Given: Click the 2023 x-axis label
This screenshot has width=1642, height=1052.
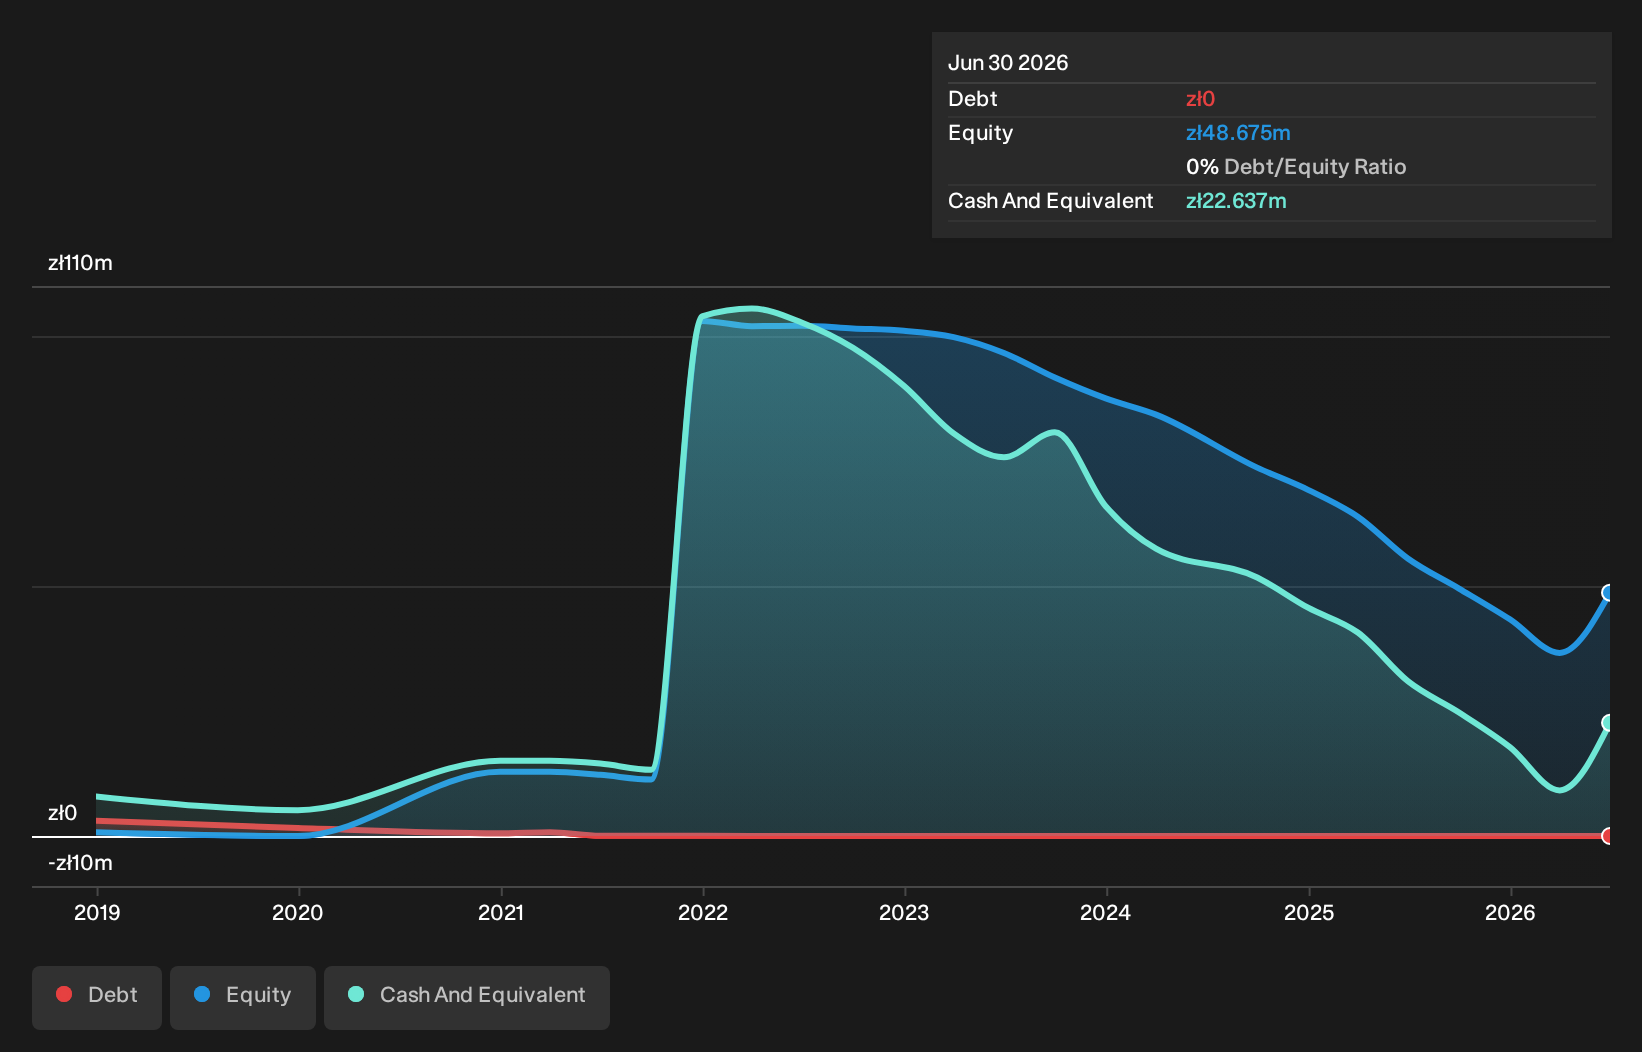Looking at the screenshot, I should [904, 912].
